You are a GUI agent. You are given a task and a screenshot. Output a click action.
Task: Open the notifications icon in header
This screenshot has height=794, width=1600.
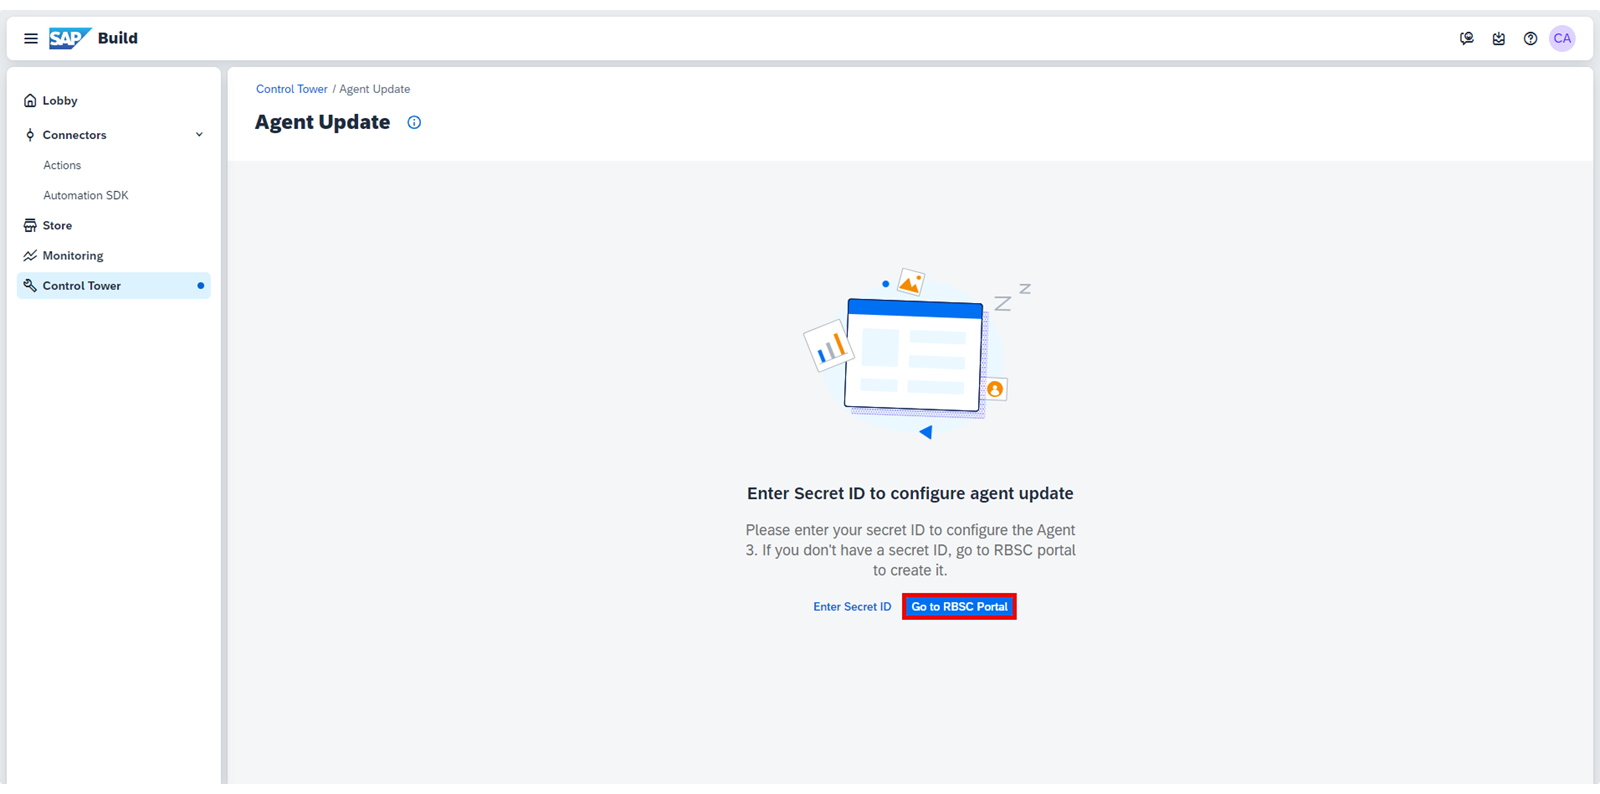pyautogui.click(x=1499, y=38)
